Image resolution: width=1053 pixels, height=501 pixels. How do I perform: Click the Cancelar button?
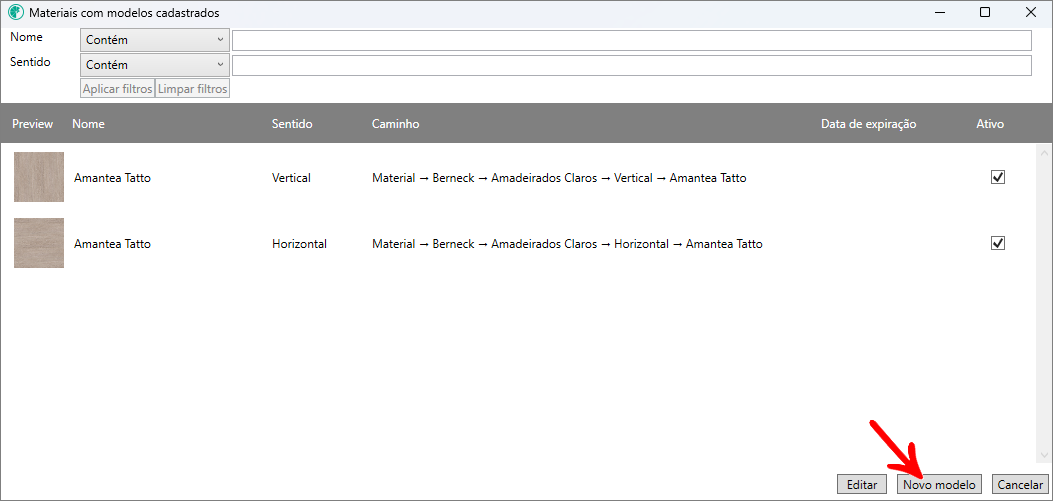click(1019, 484)
